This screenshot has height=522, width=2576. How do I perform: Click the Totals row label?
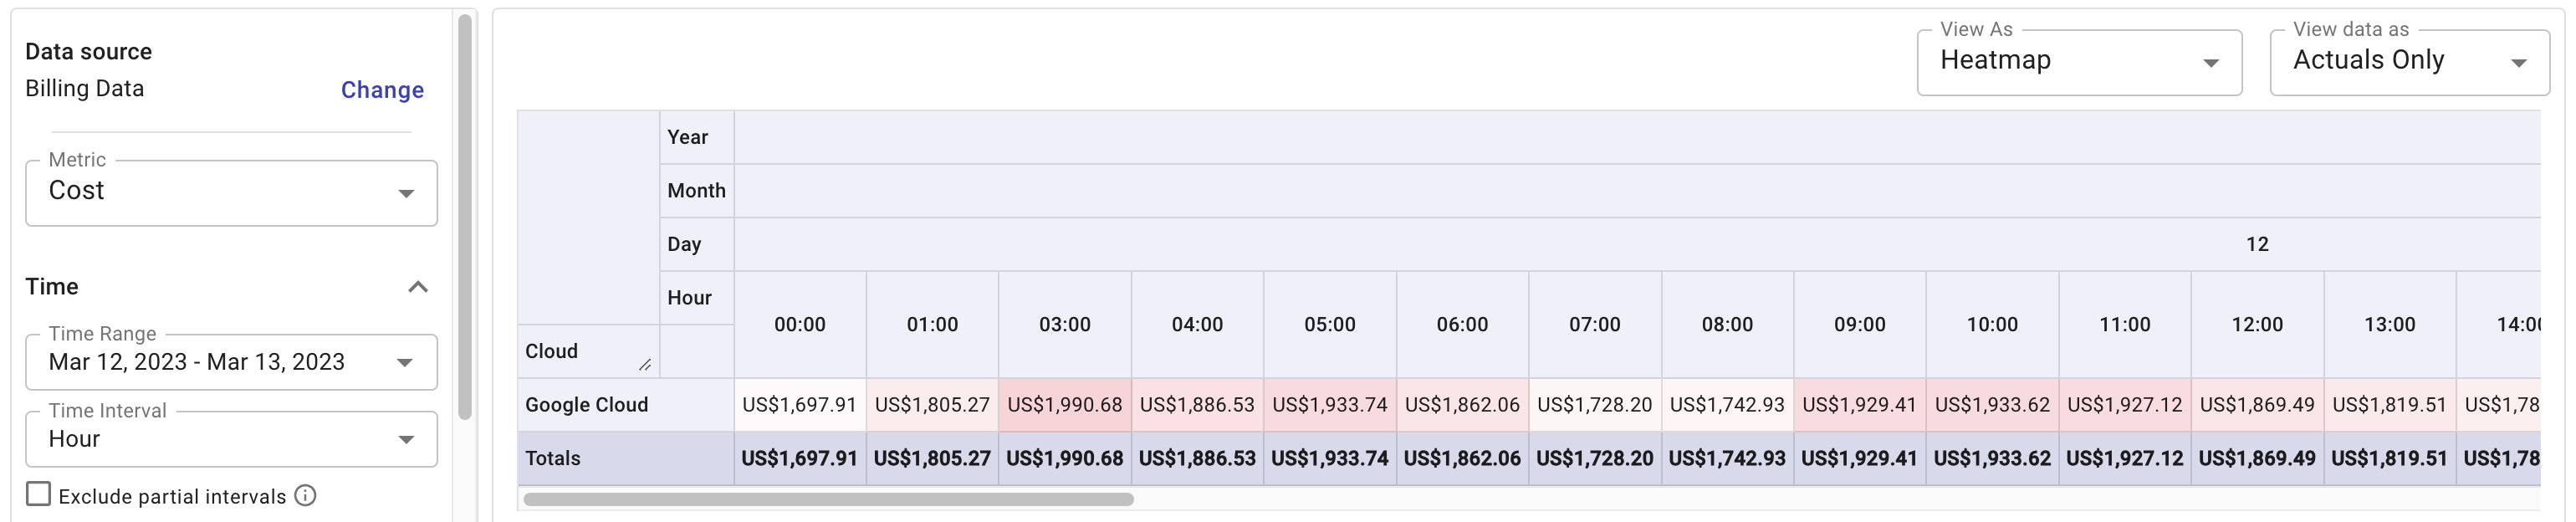(x=553, y=458)
